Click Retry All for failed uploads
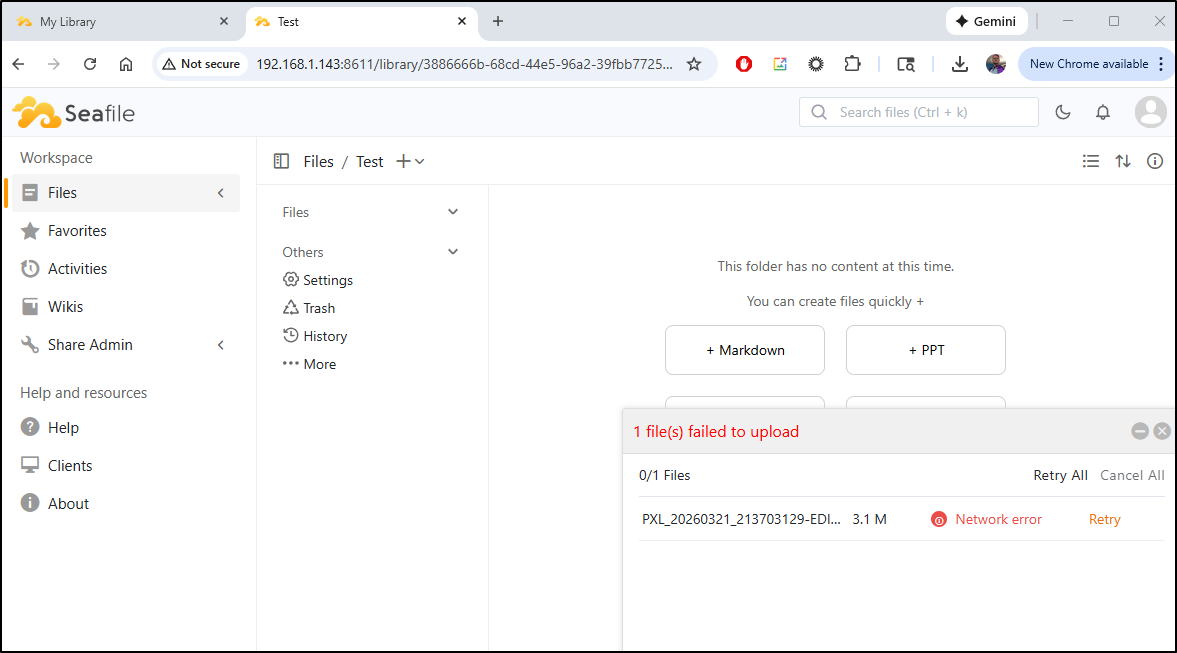Viewport: 1177px width, 653px height. (1060, 475)
